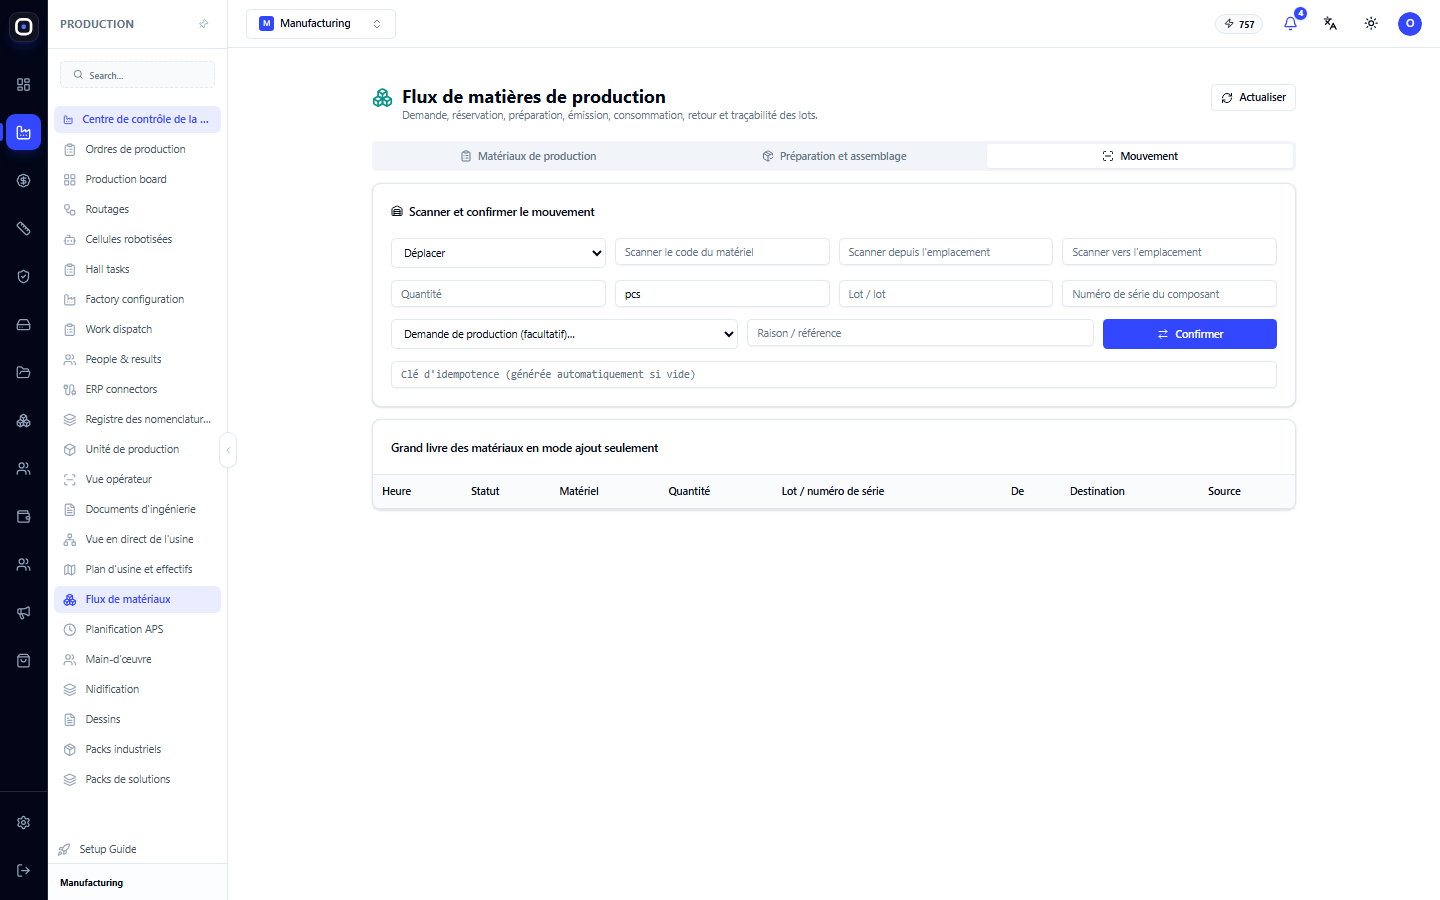
Task: Pin the PRODUCTION sidebar panel
Action: pos(204,24)
